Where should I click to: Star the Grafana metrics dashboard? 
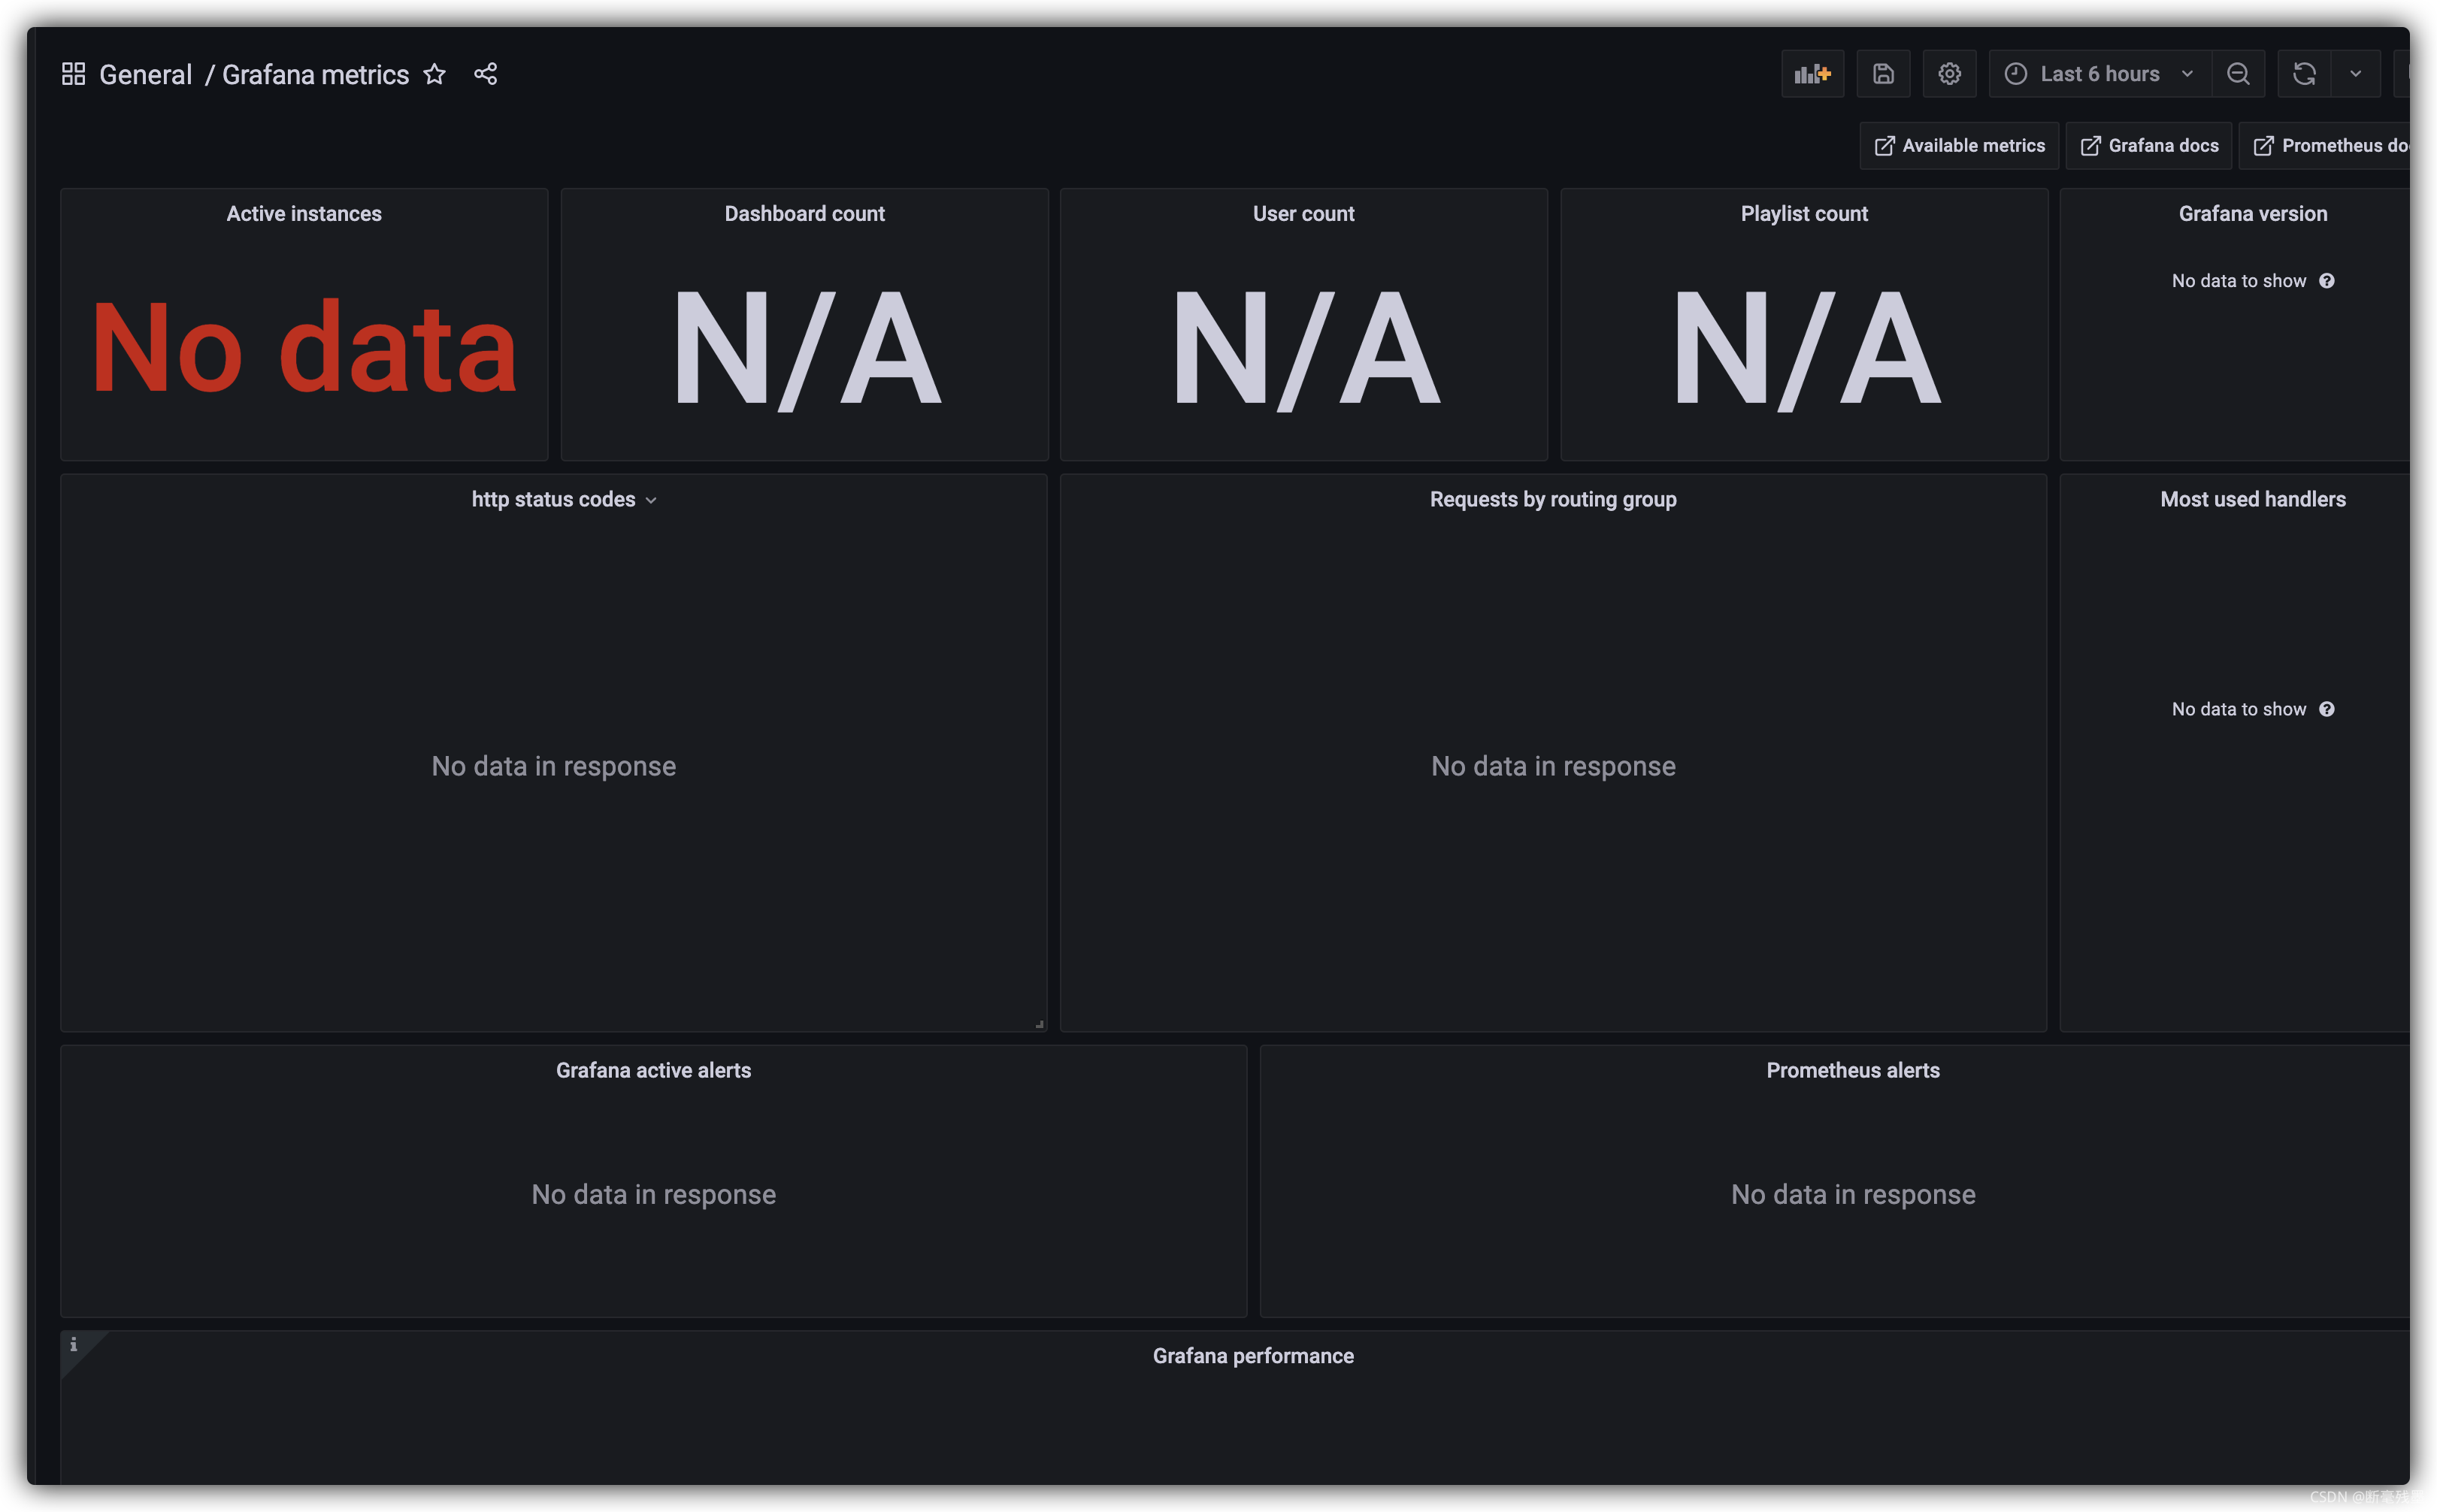[x=434, y=74]
